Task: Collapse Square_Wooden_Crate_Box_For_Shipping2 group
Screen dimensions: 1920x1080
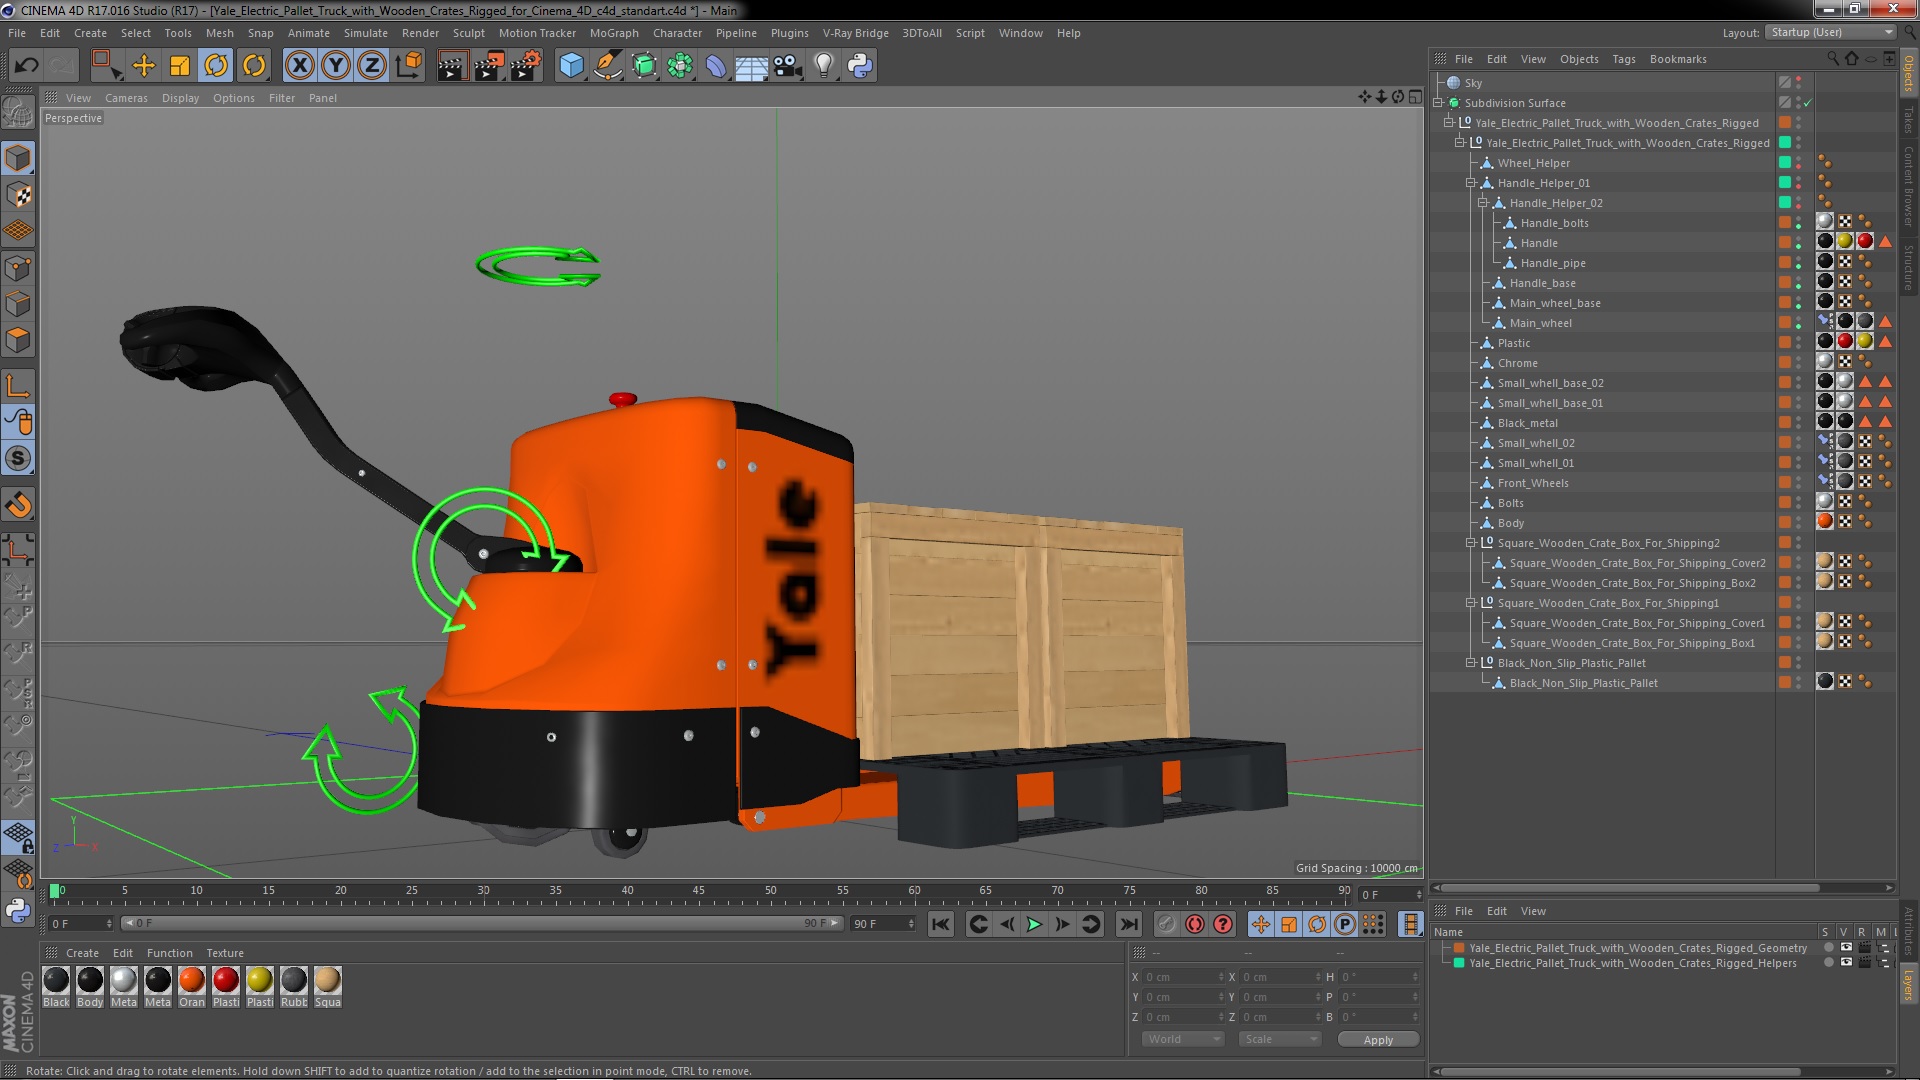Action: tap(1471, 543)
